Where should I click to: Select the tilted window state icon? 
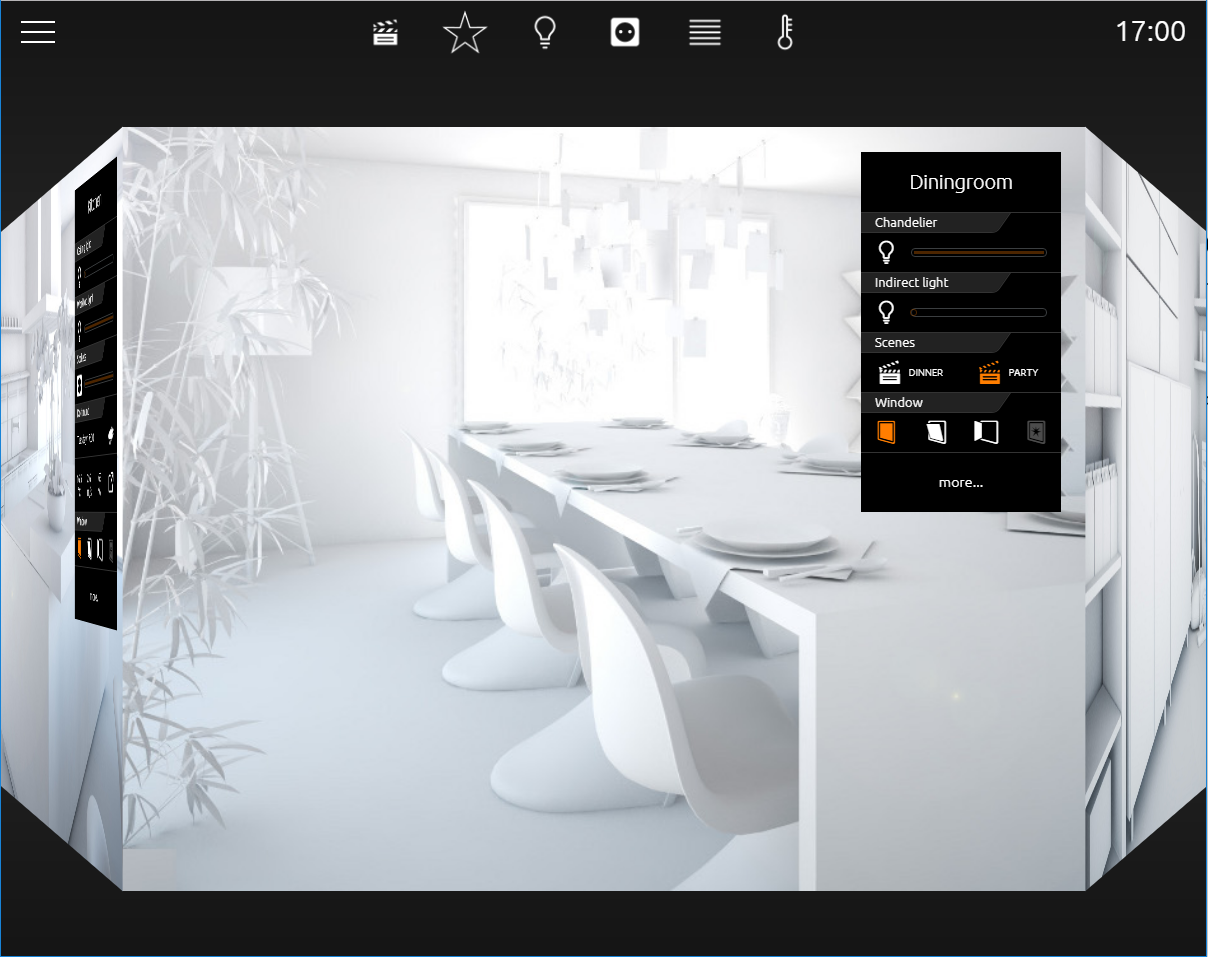pyautogui.click(x=936, y=432)
